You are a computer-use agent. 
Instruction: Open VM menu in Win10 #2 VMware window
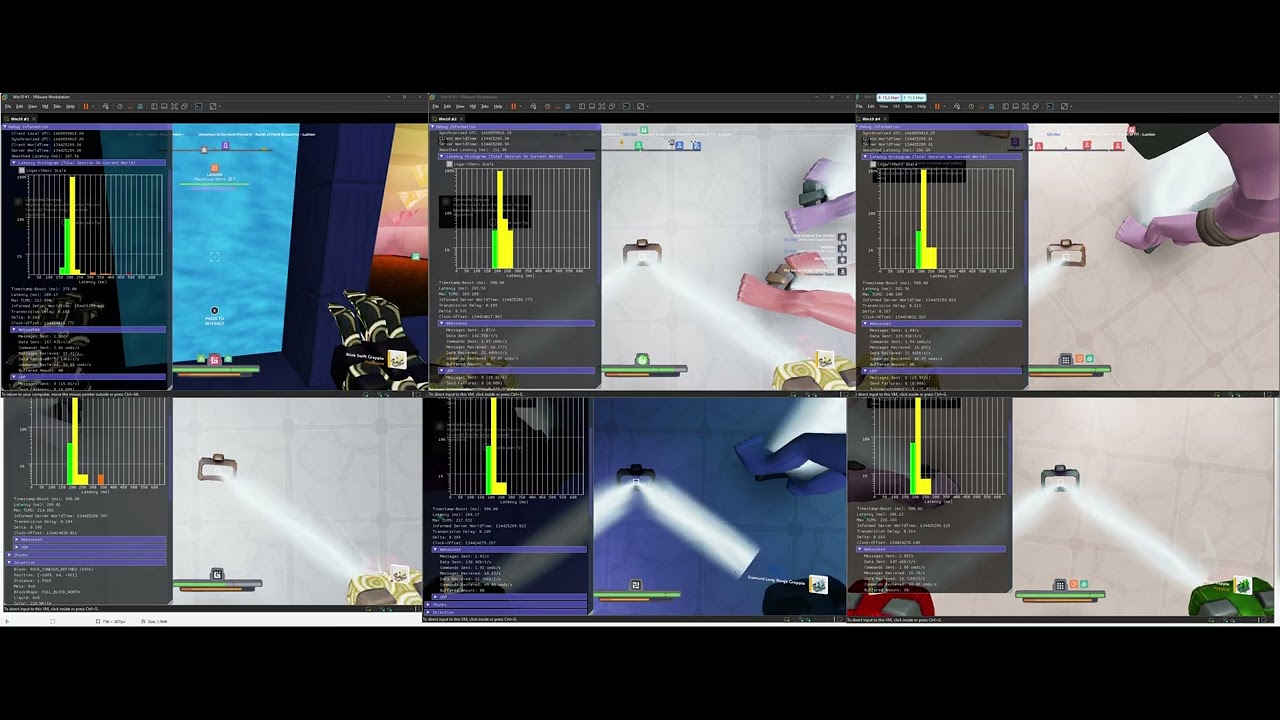click(473, 106)
